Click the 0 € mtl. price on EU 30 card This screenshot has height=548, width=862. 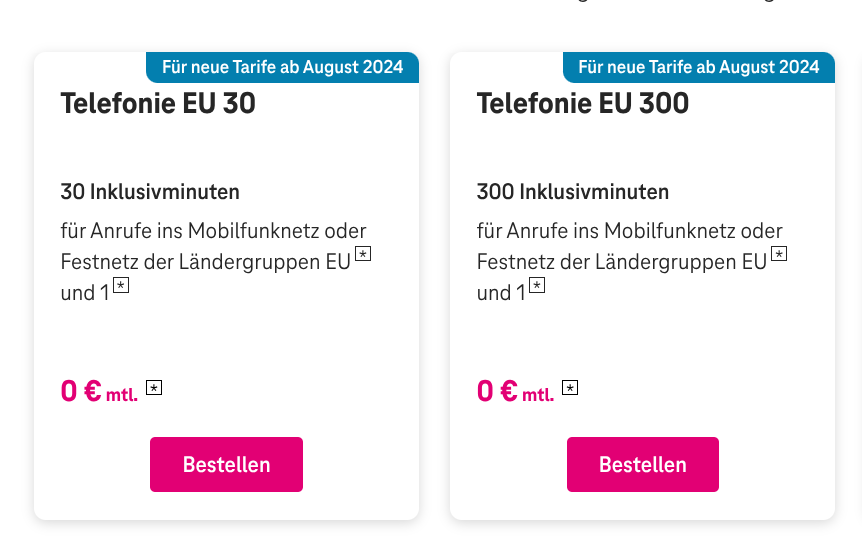[99, 391]
